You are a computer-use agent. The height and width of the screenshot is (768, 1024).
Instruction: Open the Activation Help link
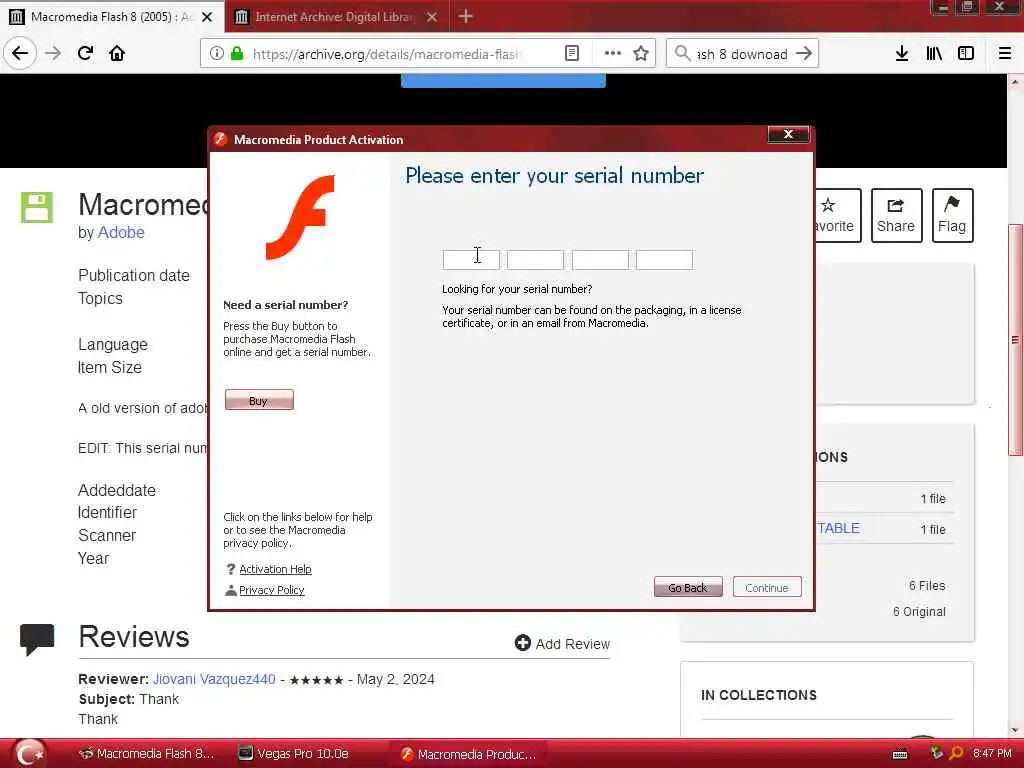(x=275, y=569)
